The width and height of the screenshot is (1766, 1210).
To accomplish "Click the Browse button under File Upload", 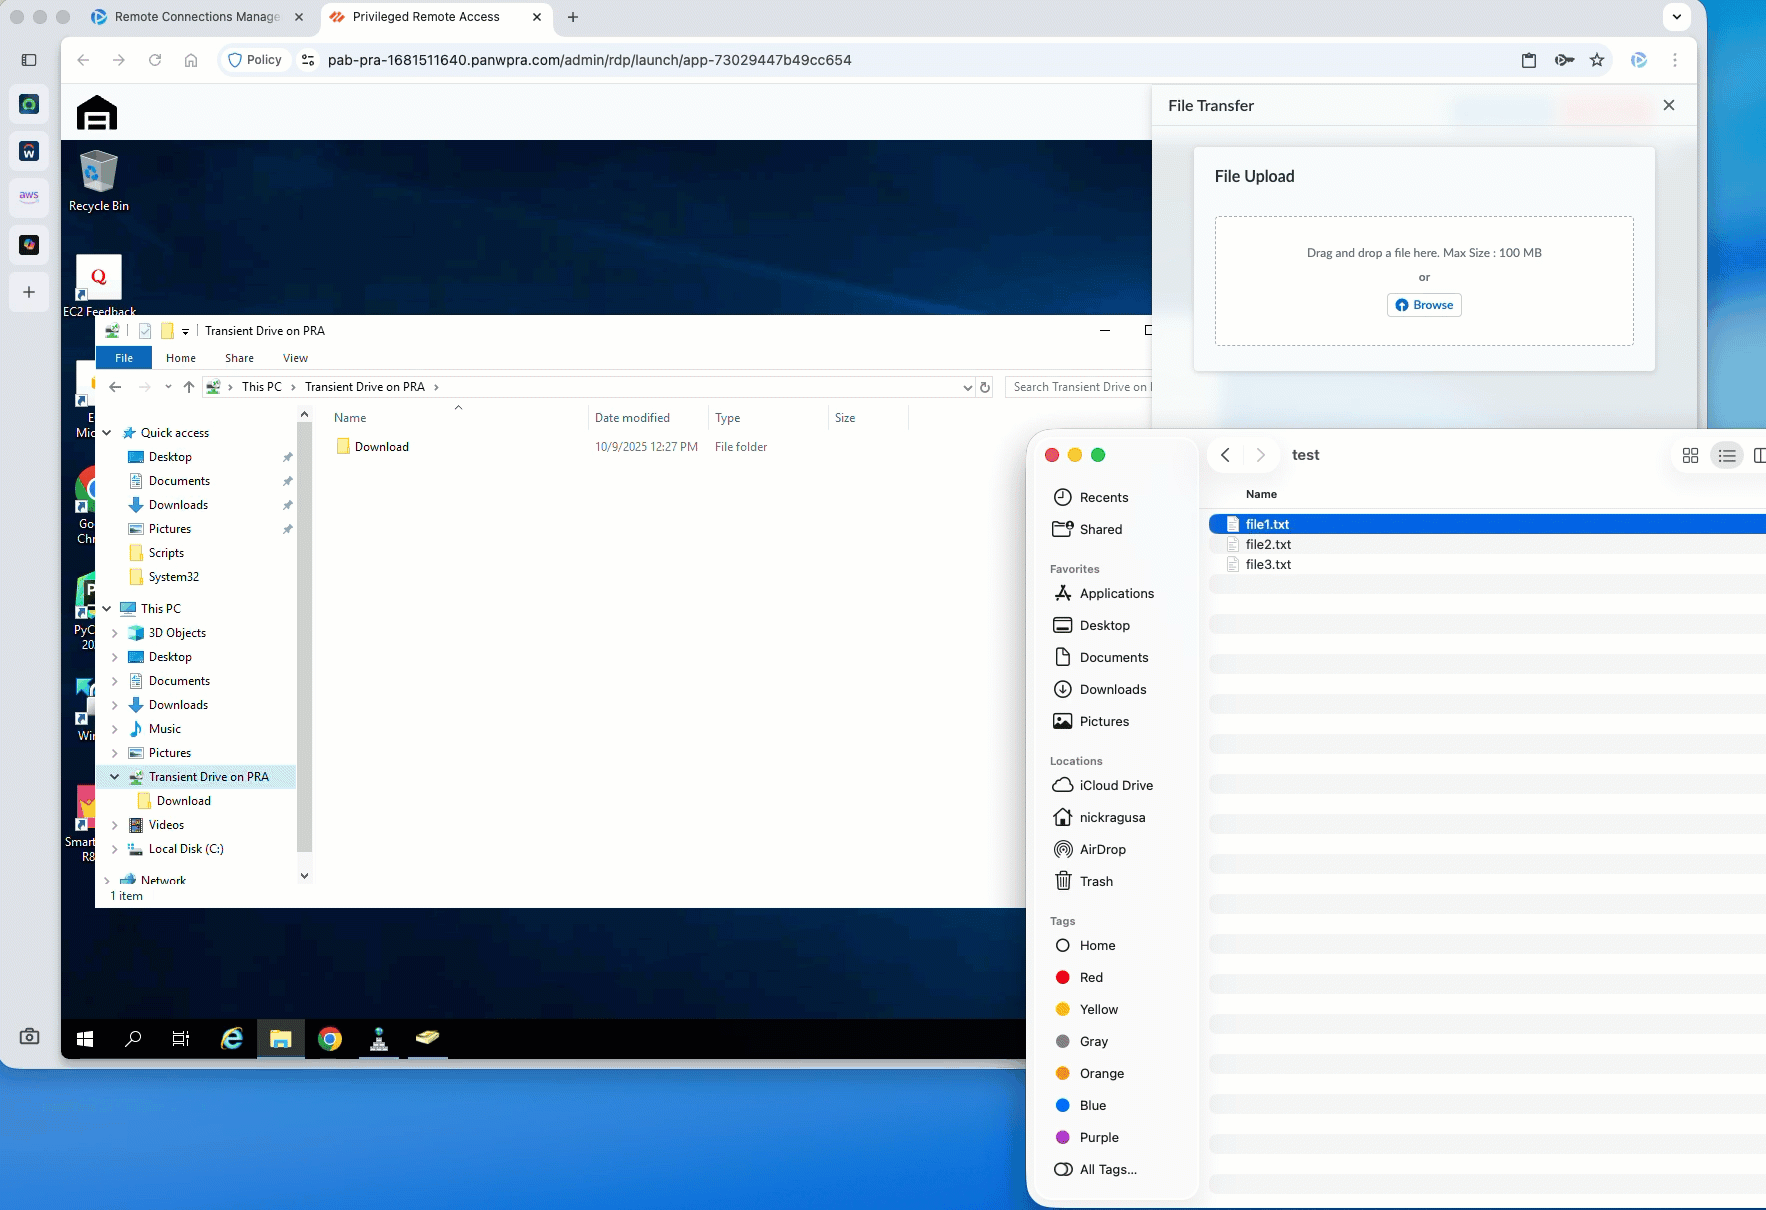I will tap(1424, 305).
